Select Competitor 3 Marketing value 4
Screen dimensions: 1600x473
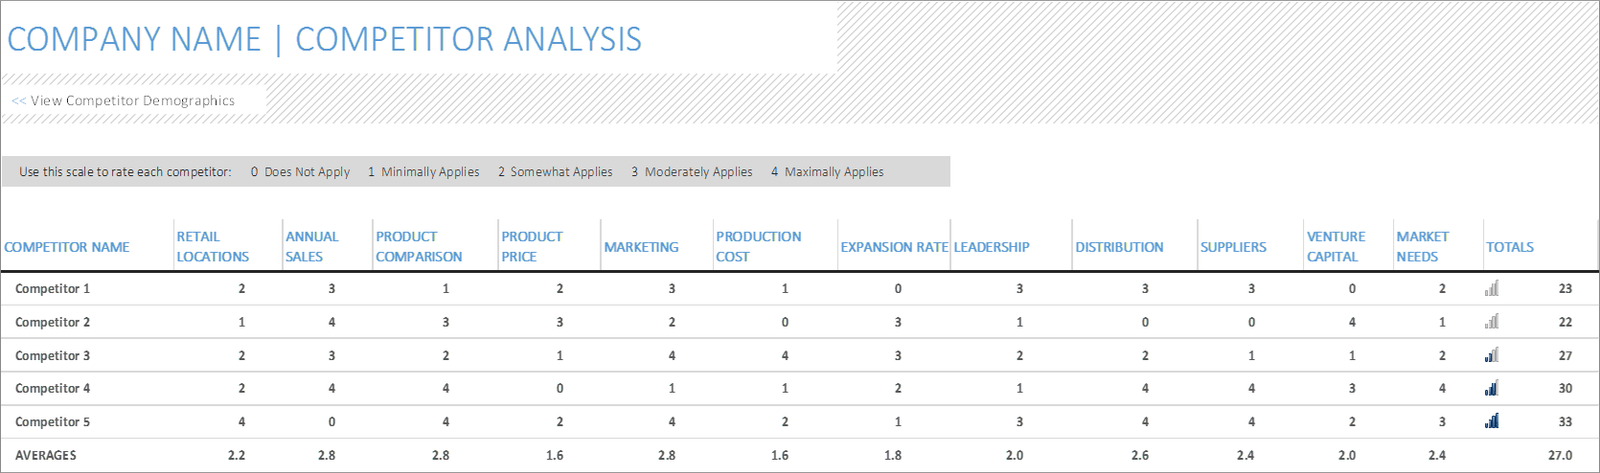point(671,355)
